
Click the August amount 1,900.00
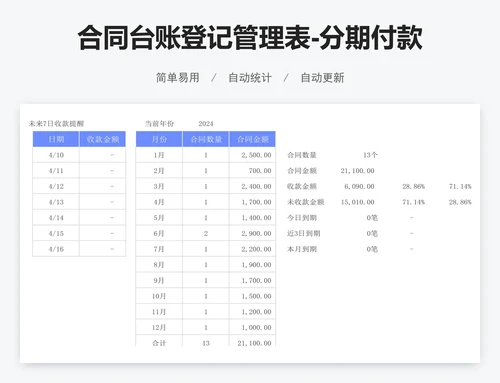(x=256, y=265)
